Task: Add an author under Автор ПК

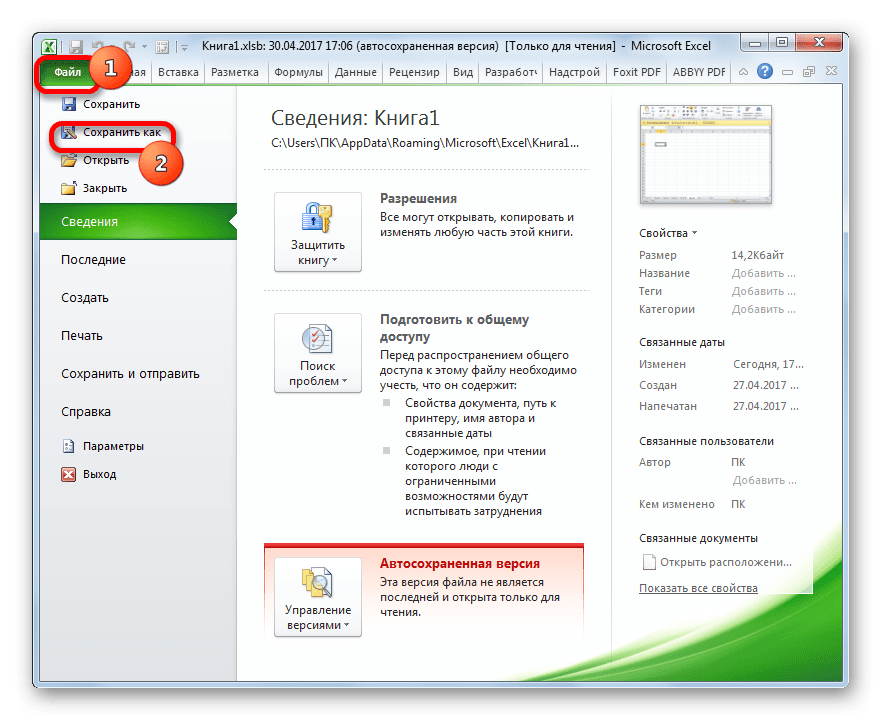Action: [764, 480]
